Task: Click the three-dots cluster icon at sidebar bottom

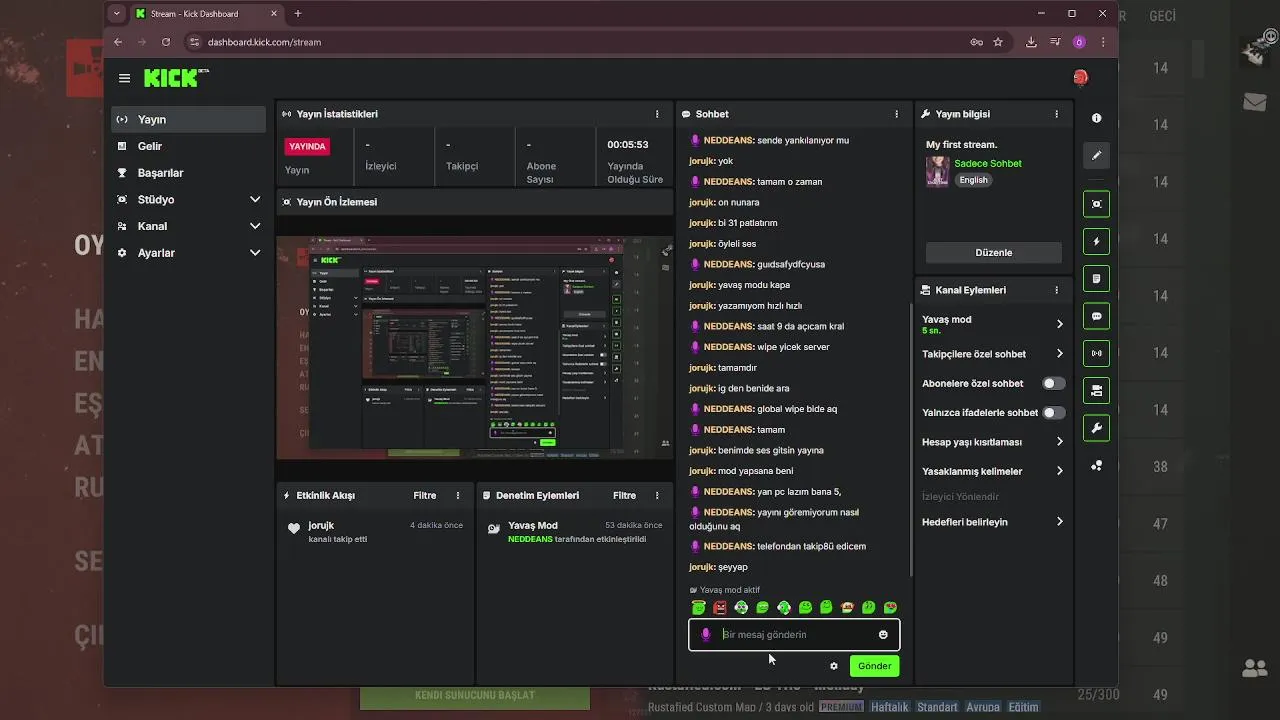Action: 1097,465
